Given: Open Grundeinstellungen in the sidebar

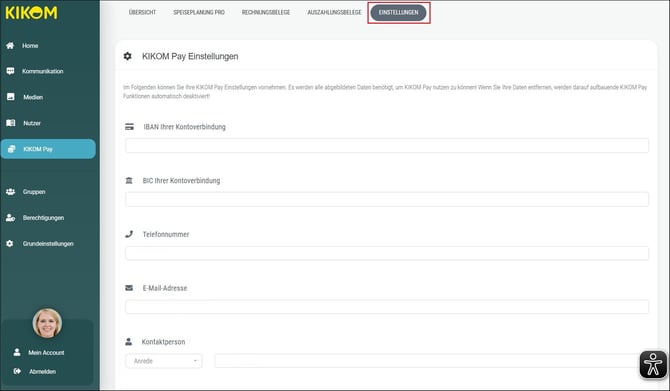Looking at the screenshot, I should point(48,244).
